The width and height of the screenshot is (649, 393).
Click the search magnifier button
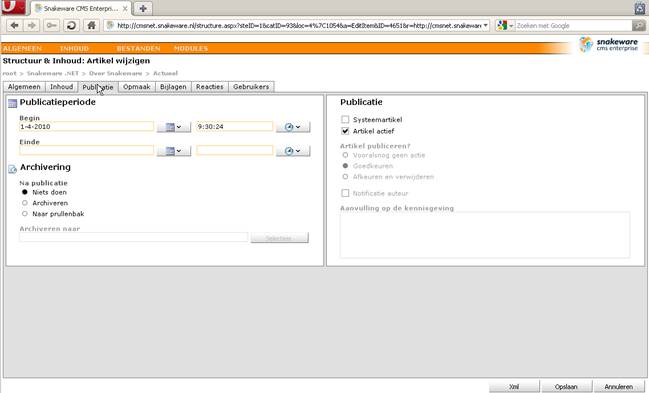pyautogui.click(x=639, y=25)
